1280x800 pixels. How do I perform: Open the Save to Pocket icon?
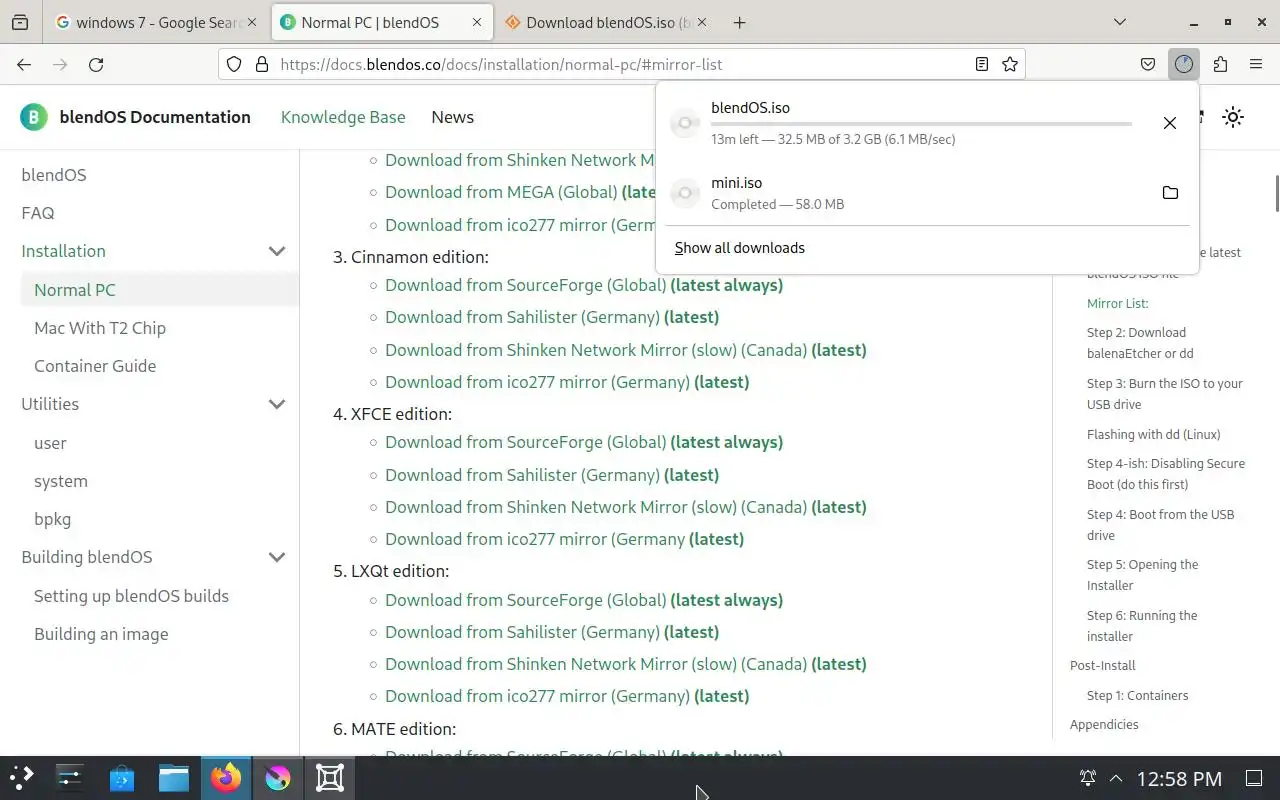(x=1148, y=64)
